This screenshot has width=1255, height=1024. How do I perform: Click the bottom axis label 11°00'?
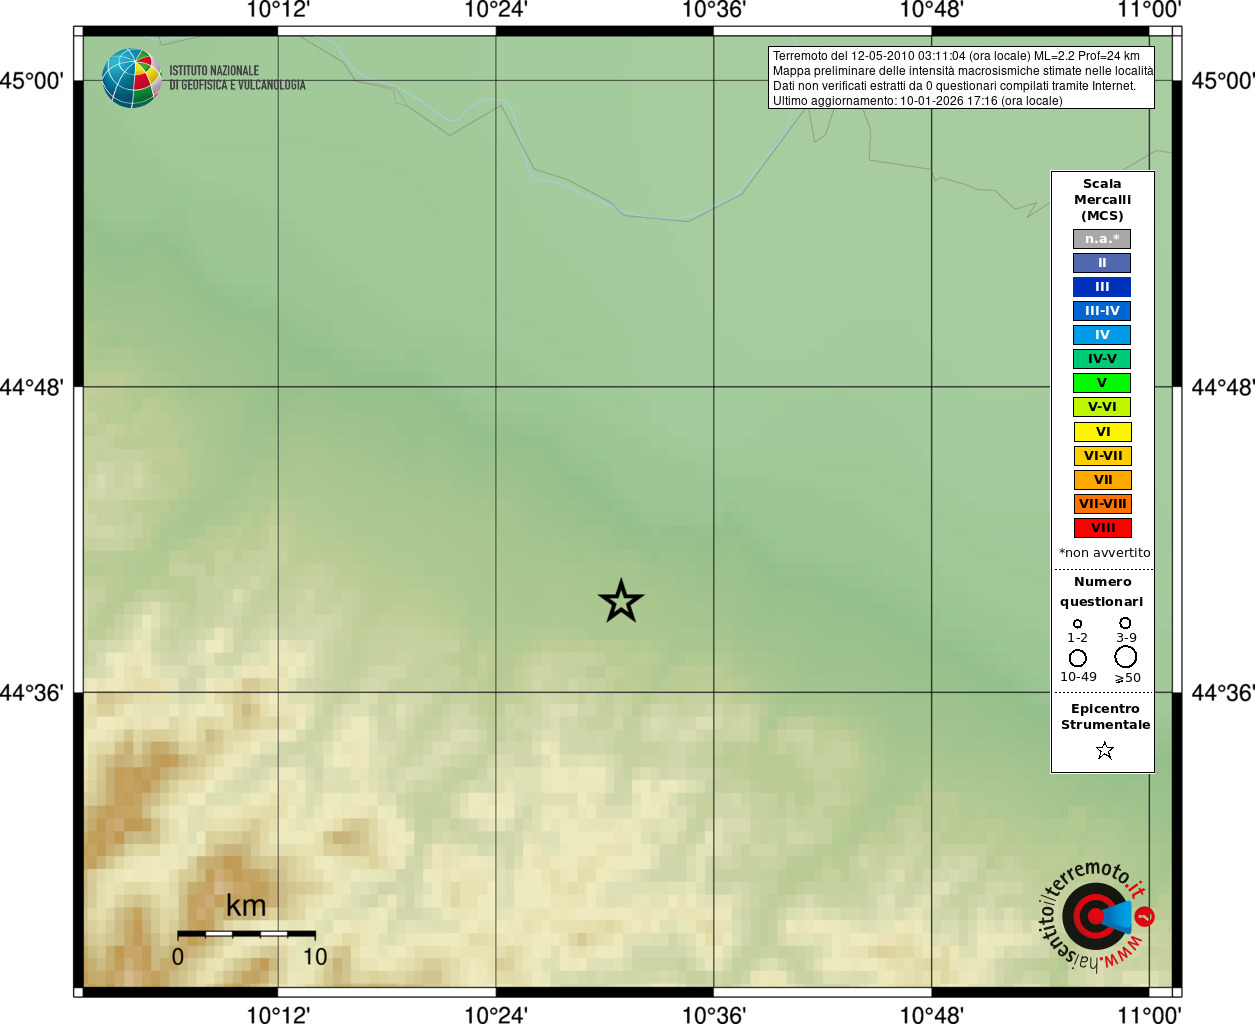click(1149, 1015)
